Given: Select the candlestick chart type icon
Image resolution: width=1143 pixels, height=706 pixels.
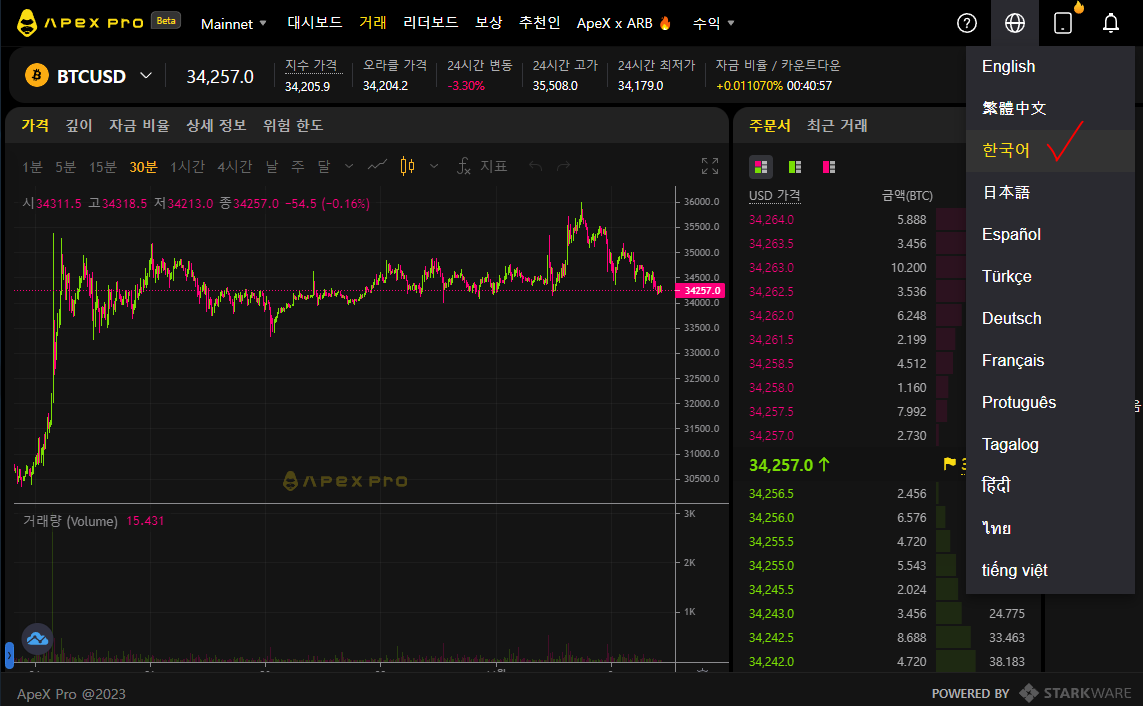Looking at the screenshot, I should coord(407,166).
